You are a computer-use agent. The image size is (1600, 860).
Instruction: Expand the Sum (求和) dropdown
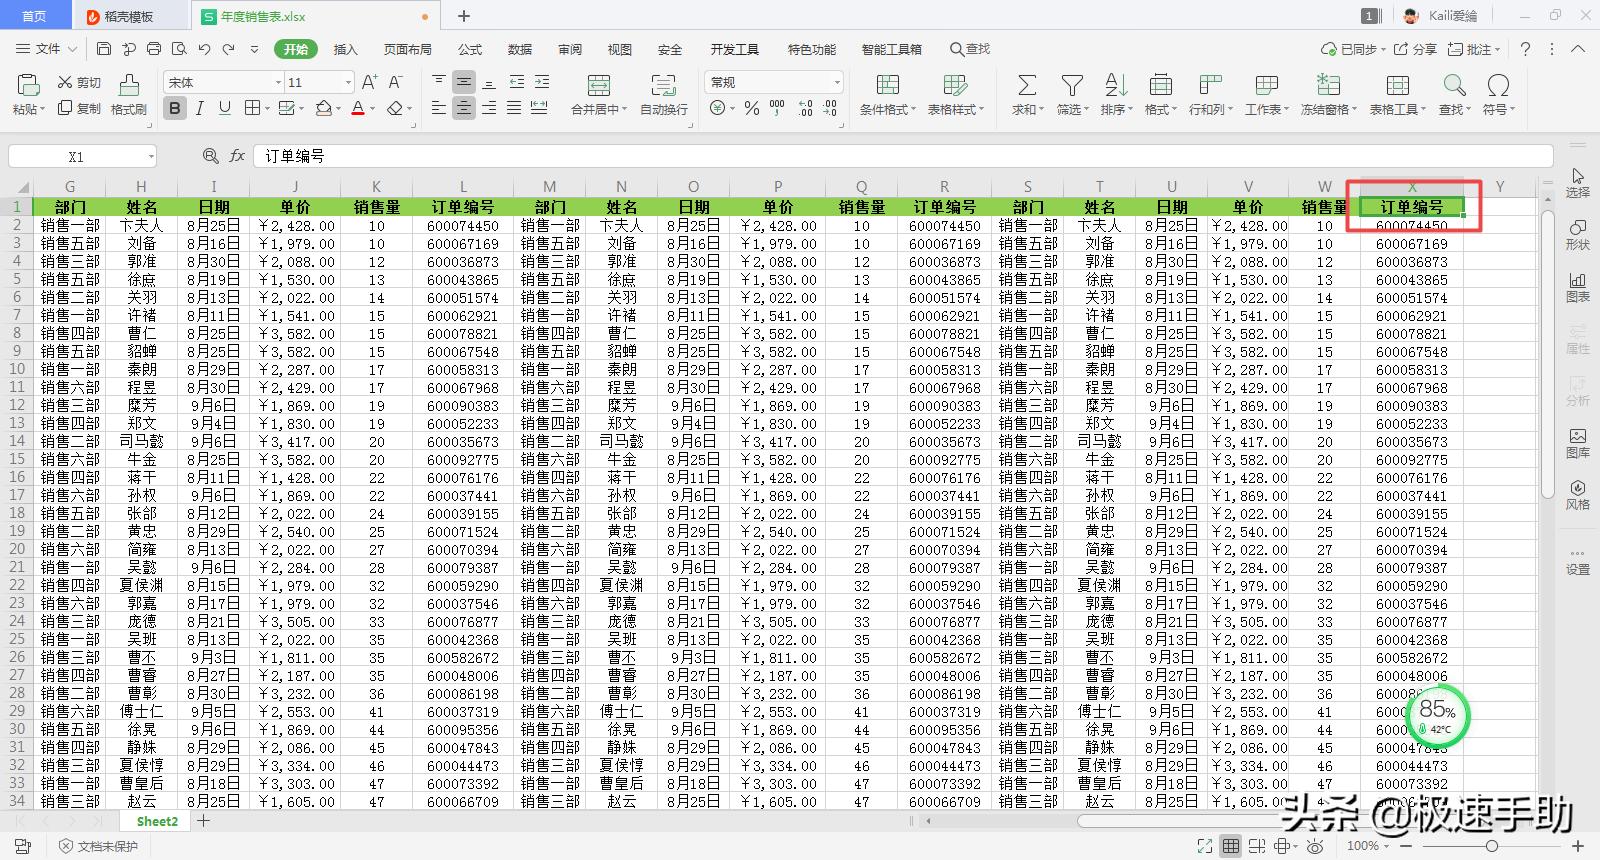click(x=1042, y=110)
